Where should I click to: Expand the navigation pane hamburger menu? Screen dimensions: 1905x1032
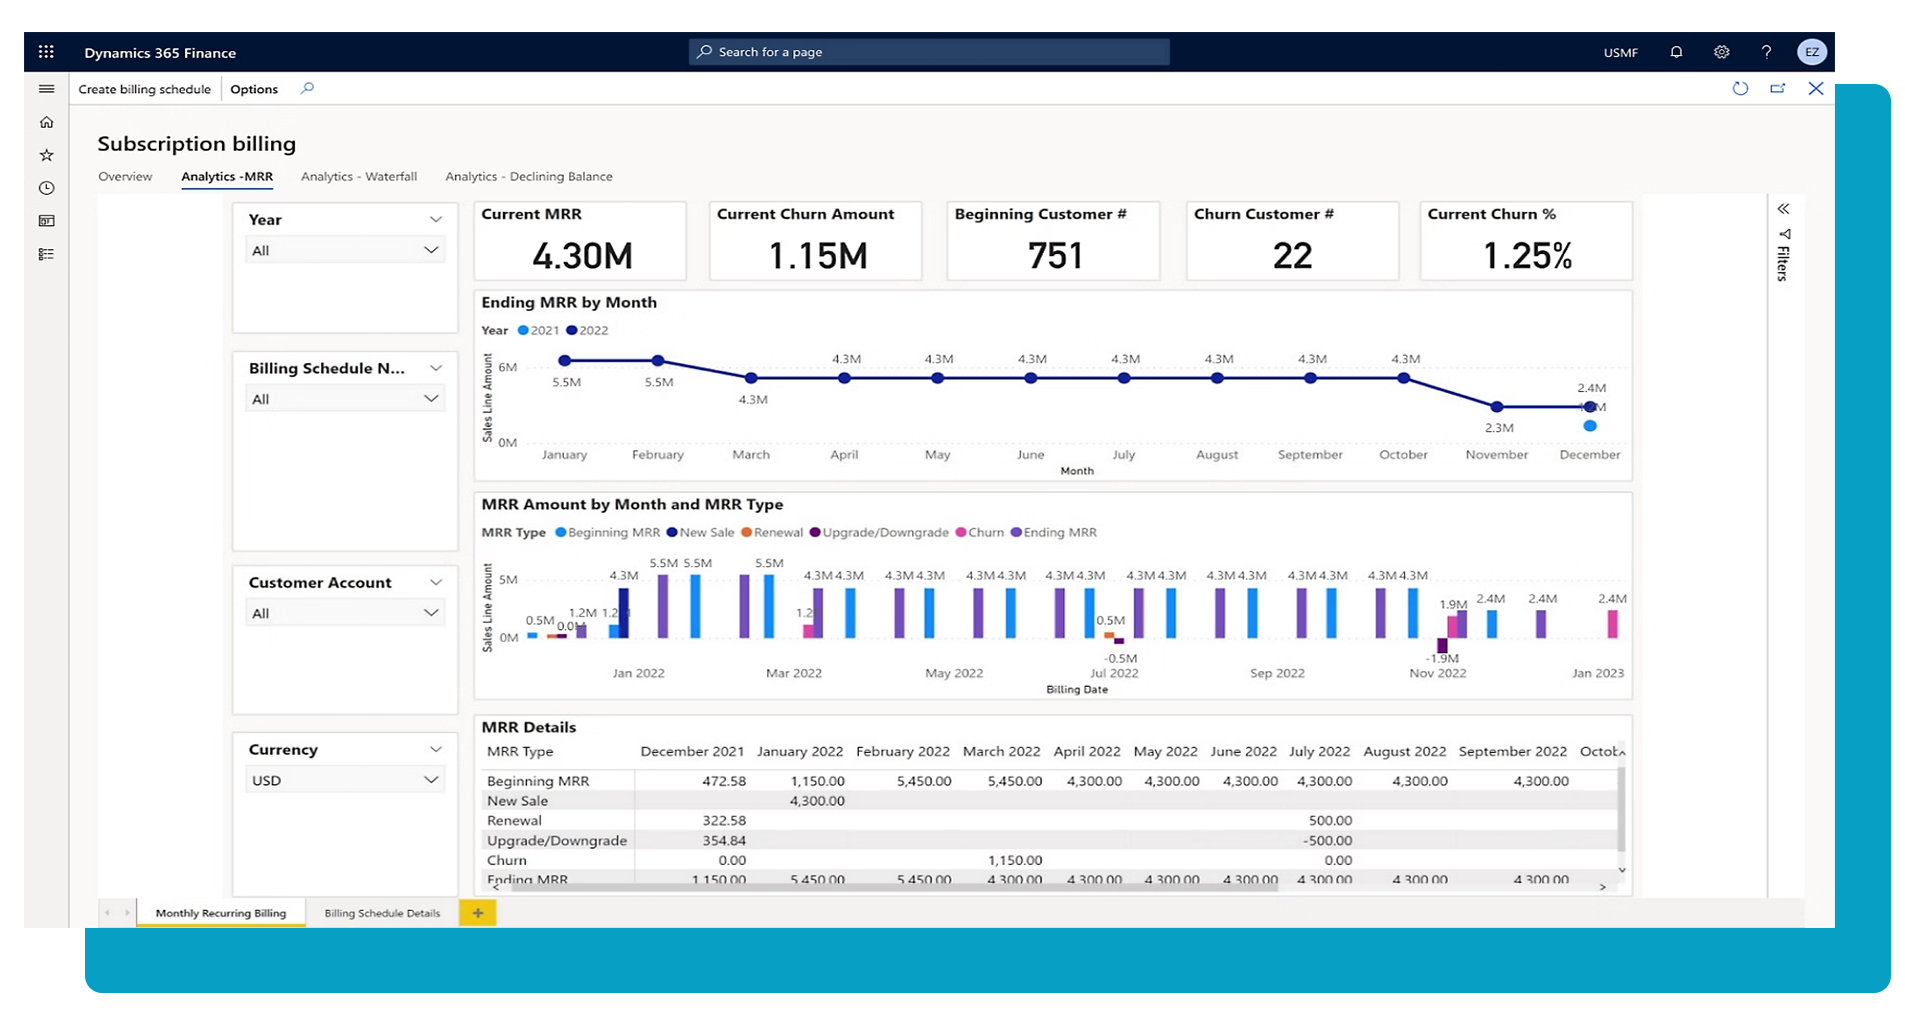pyautogui.click(x=46, y=89)
